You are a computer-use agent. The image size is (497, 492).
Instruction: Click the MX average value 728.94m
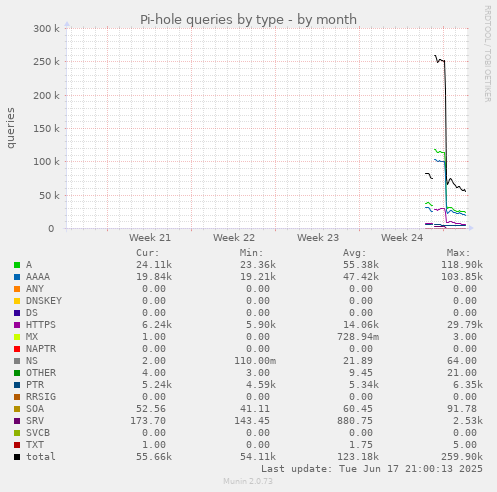click(x=358, y=337)
